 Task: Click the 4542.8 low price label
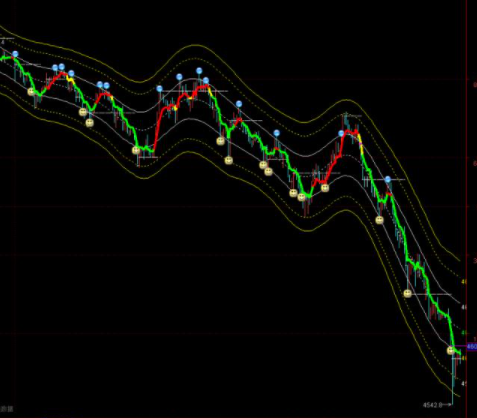click(x=432, y=405)
